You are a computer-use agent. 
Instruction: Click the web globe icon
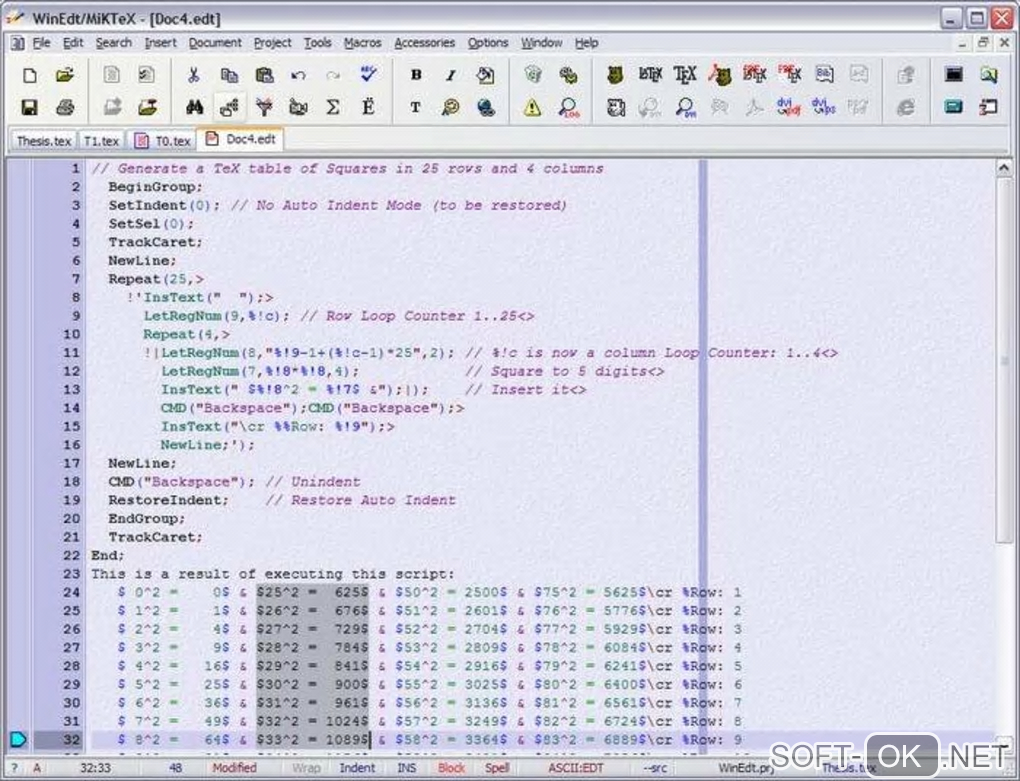485,107
